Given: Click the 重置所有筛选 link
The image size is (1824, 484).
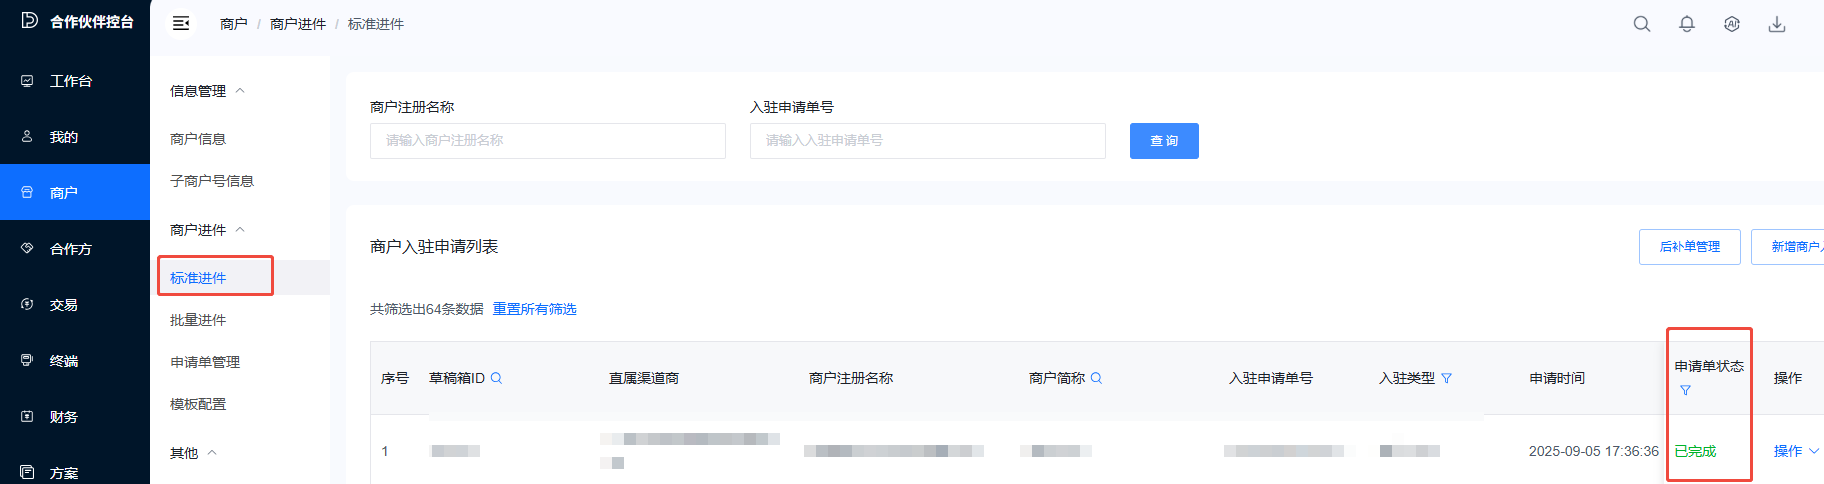Looking at the screenshot, I should tap(535, 309).
